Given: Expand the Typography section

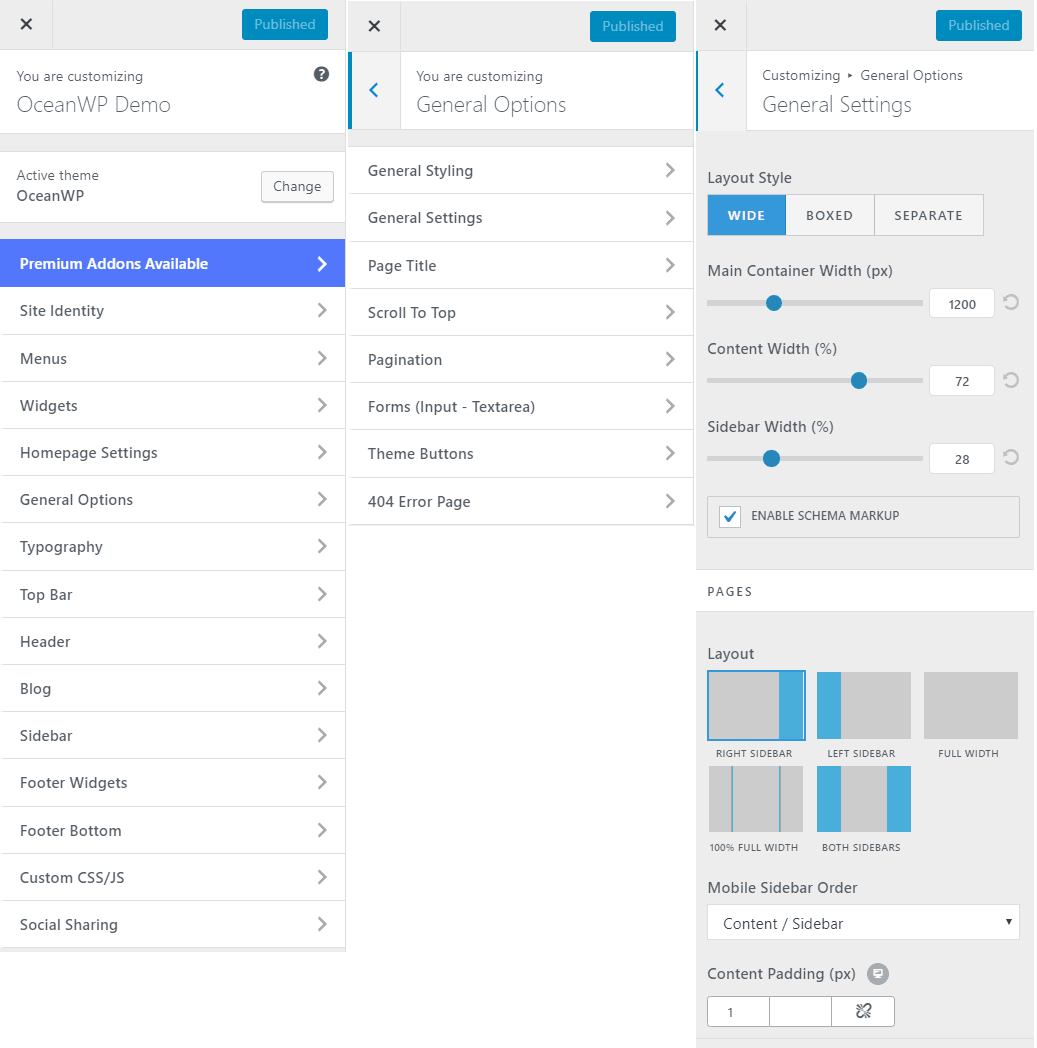Looking at the screenshot, I should pyautogui.click(x=173, y=547).
